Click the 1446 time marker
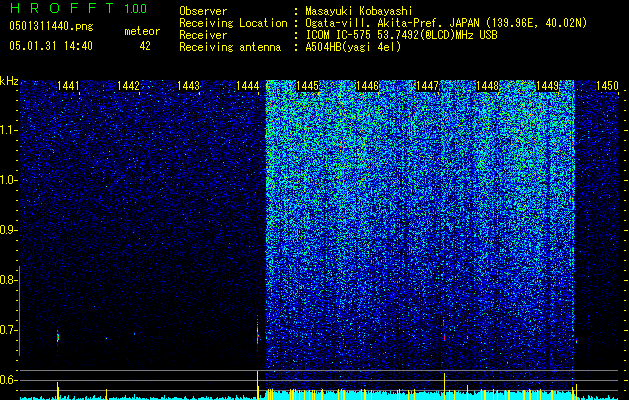The height and width of the screenshot is (400, 629). tap(367, 86)
